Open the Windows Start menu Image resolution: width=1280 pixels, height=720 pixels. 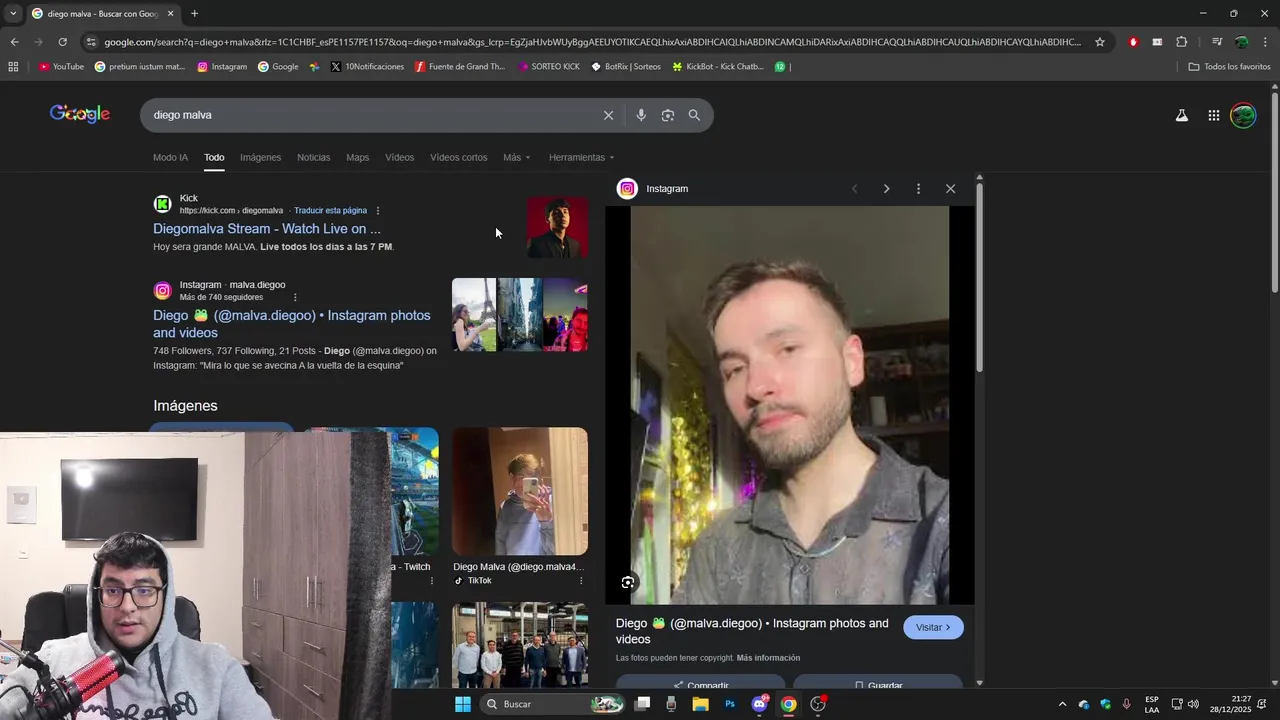[463, 704]
